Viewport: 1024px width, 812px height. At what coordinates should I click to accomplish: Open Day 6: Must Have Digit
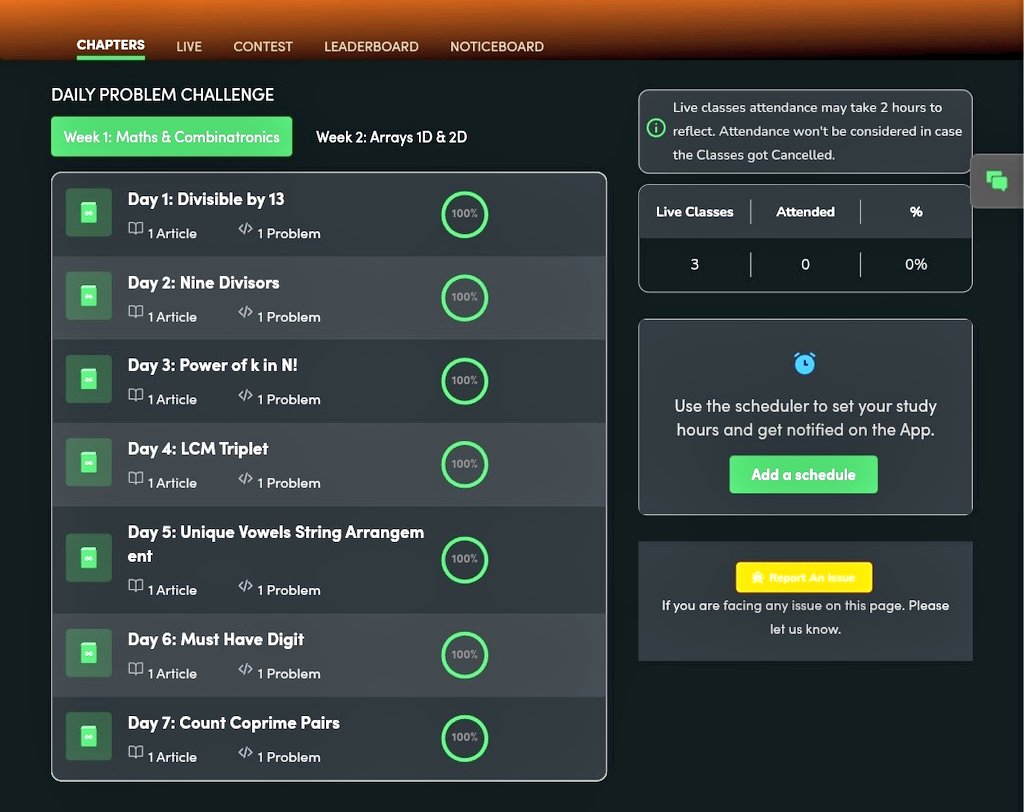[216, 640]
